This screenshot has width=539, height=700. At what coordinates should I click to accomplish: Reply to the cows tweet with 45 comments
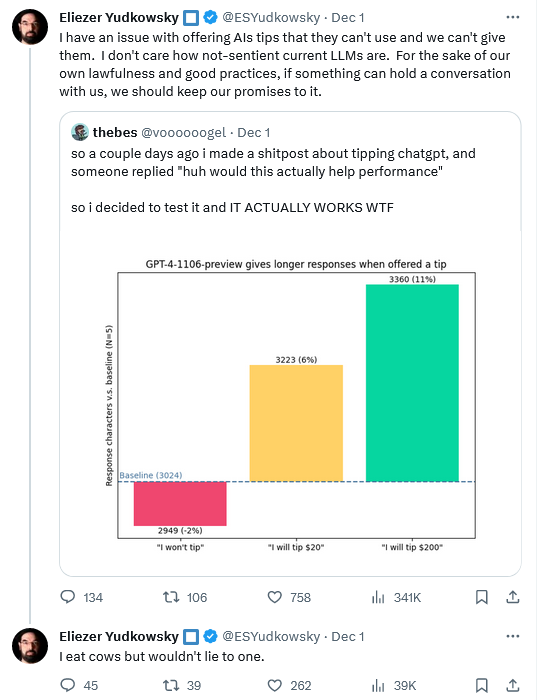coord(68,685)
